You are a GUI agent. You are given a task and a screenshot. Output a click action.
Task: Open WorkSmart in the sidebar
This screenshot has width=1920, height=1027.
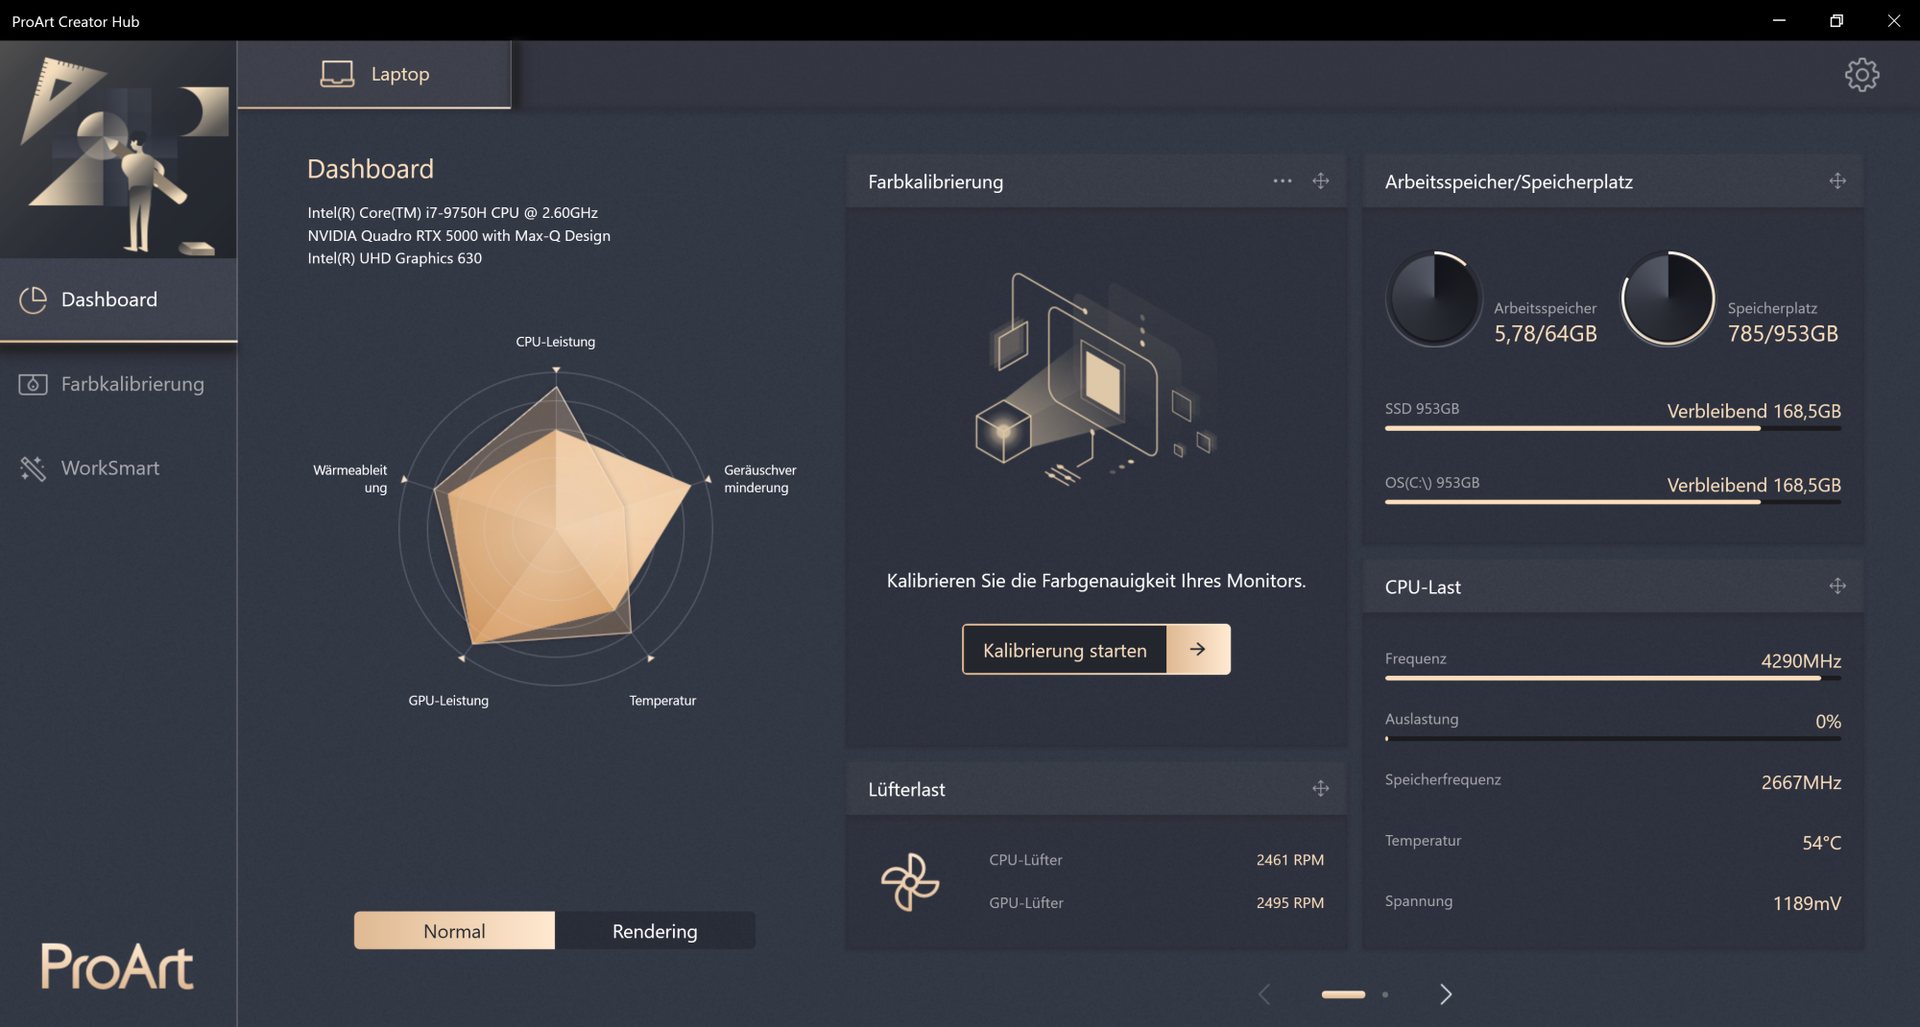tap(118, 468)
